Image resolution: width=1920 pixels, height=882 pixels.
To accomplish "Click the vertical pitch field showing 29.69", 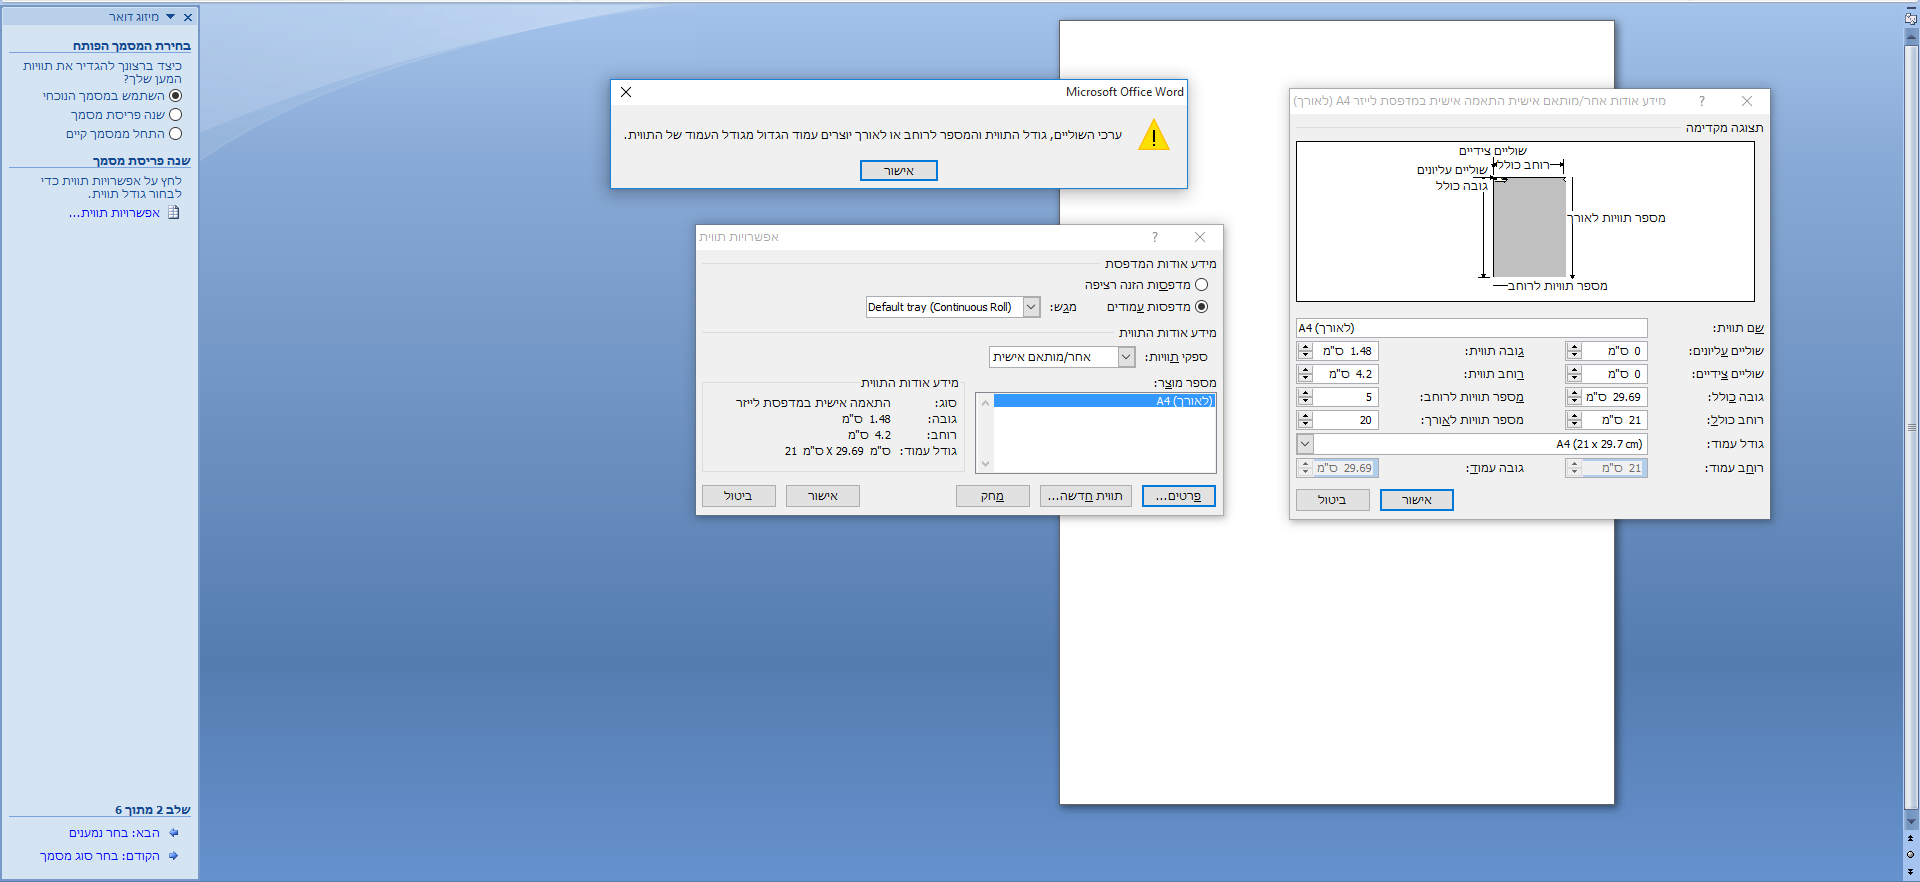I will (1615, 397).
